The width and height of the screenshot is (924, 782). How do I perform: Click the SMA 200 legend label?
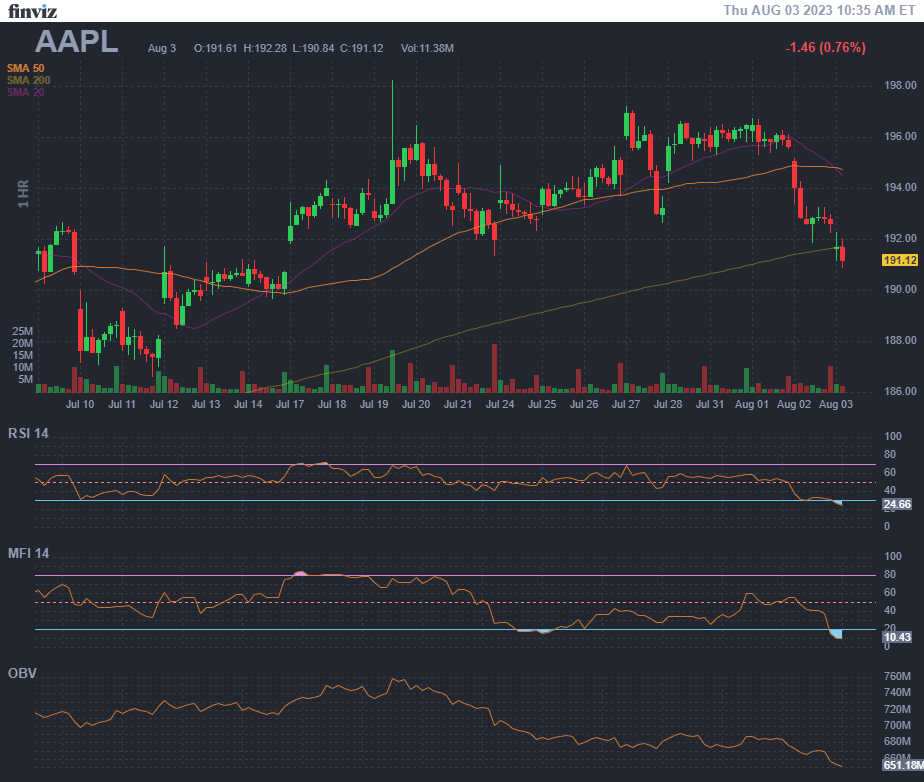click(28, 80)
